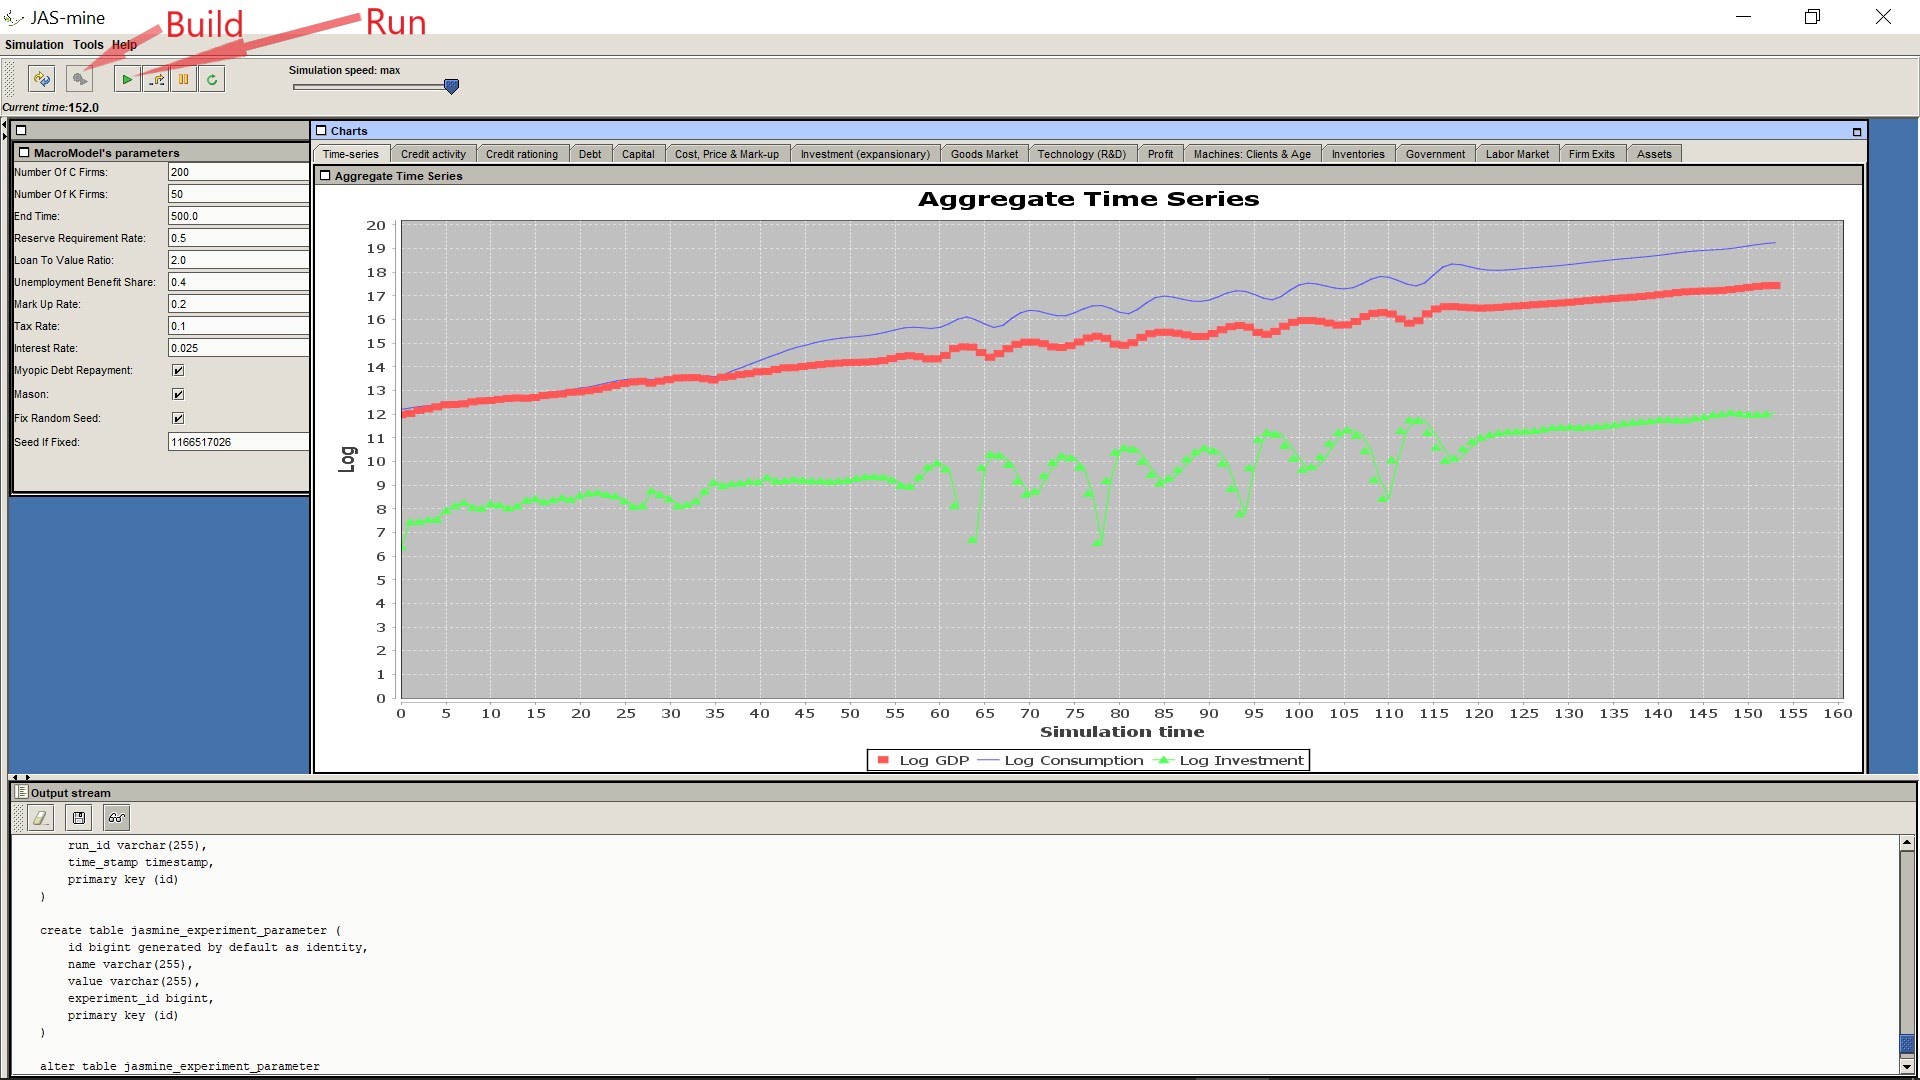1920x1080 pixels.
Task: Click the Aggregate Time Series frame icon
Action: click(x=325, y=176)
